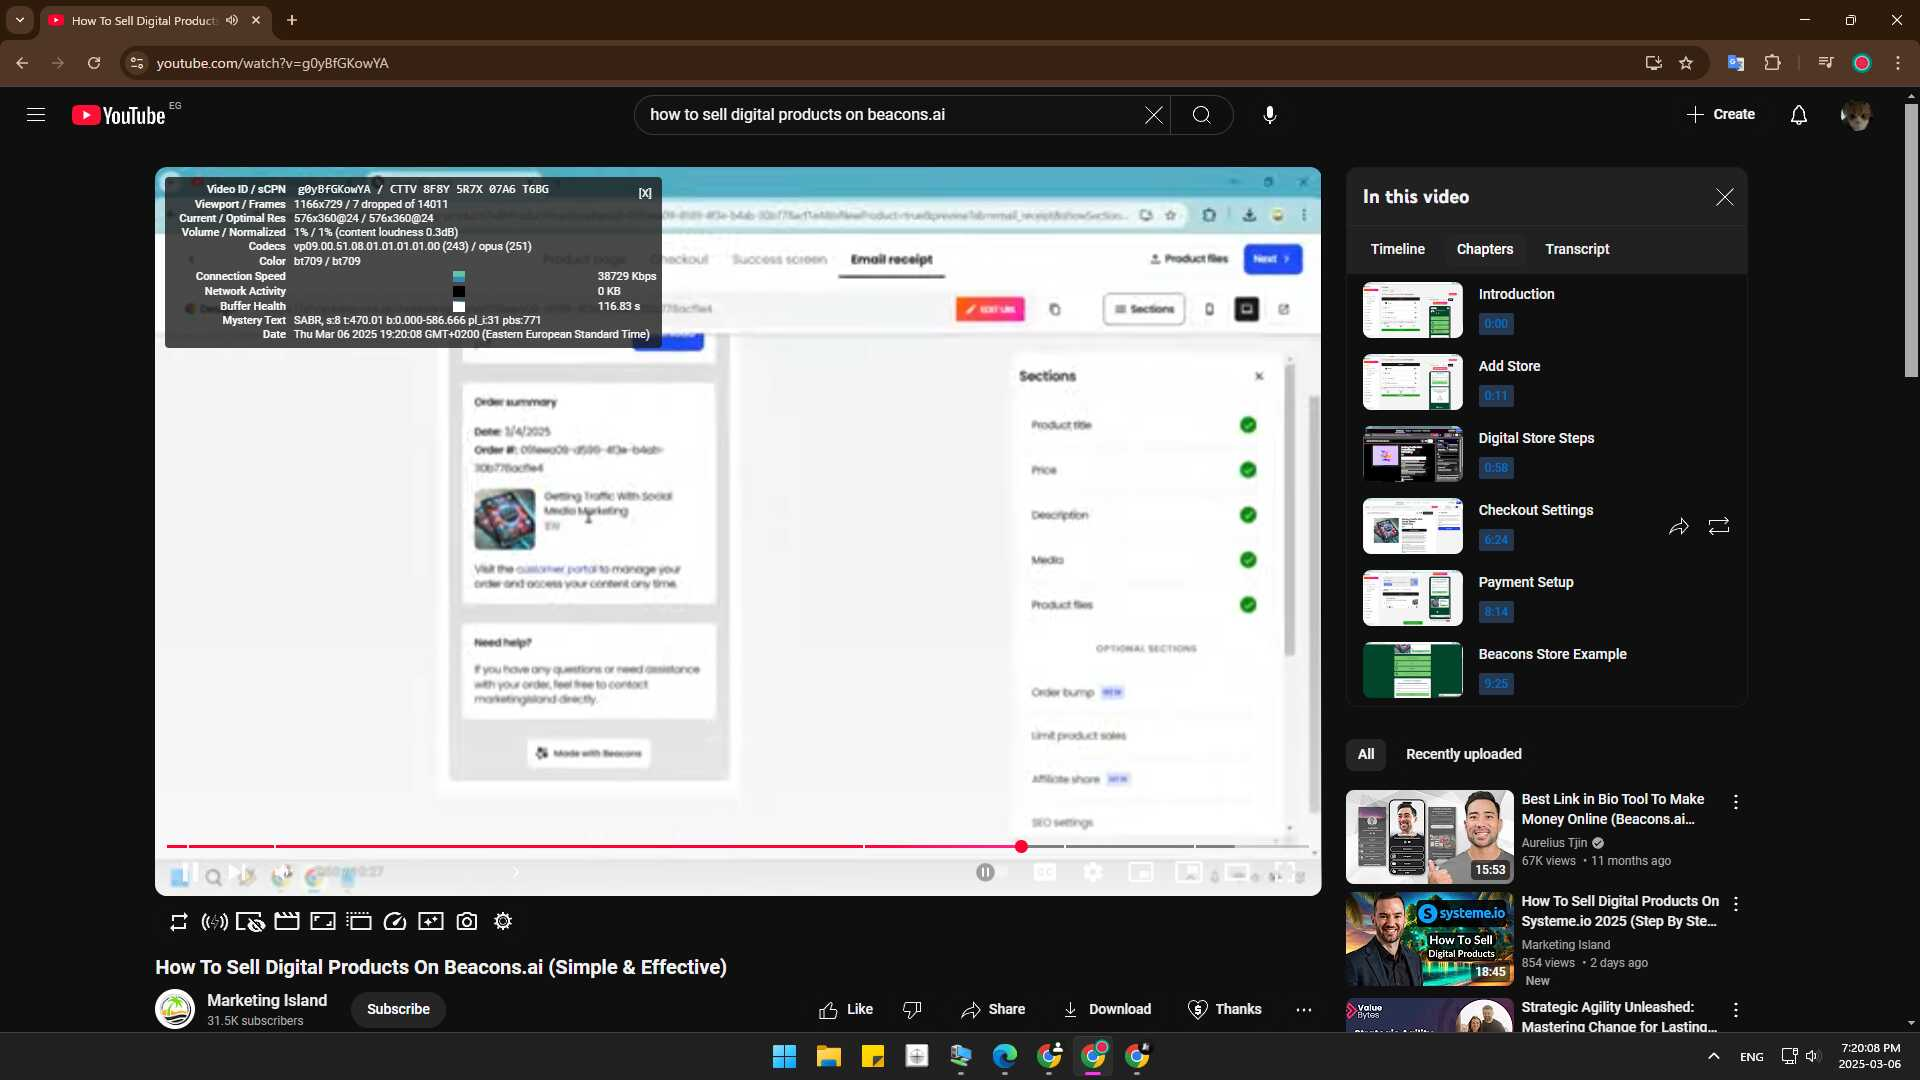This screenshot has height=1080, width=1920.
Task: Reload the page
Action: 94,63
